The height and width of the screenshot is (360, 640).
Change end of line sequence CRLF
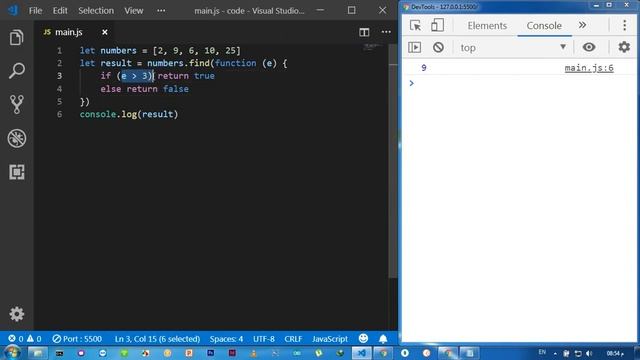coord(293,339)
